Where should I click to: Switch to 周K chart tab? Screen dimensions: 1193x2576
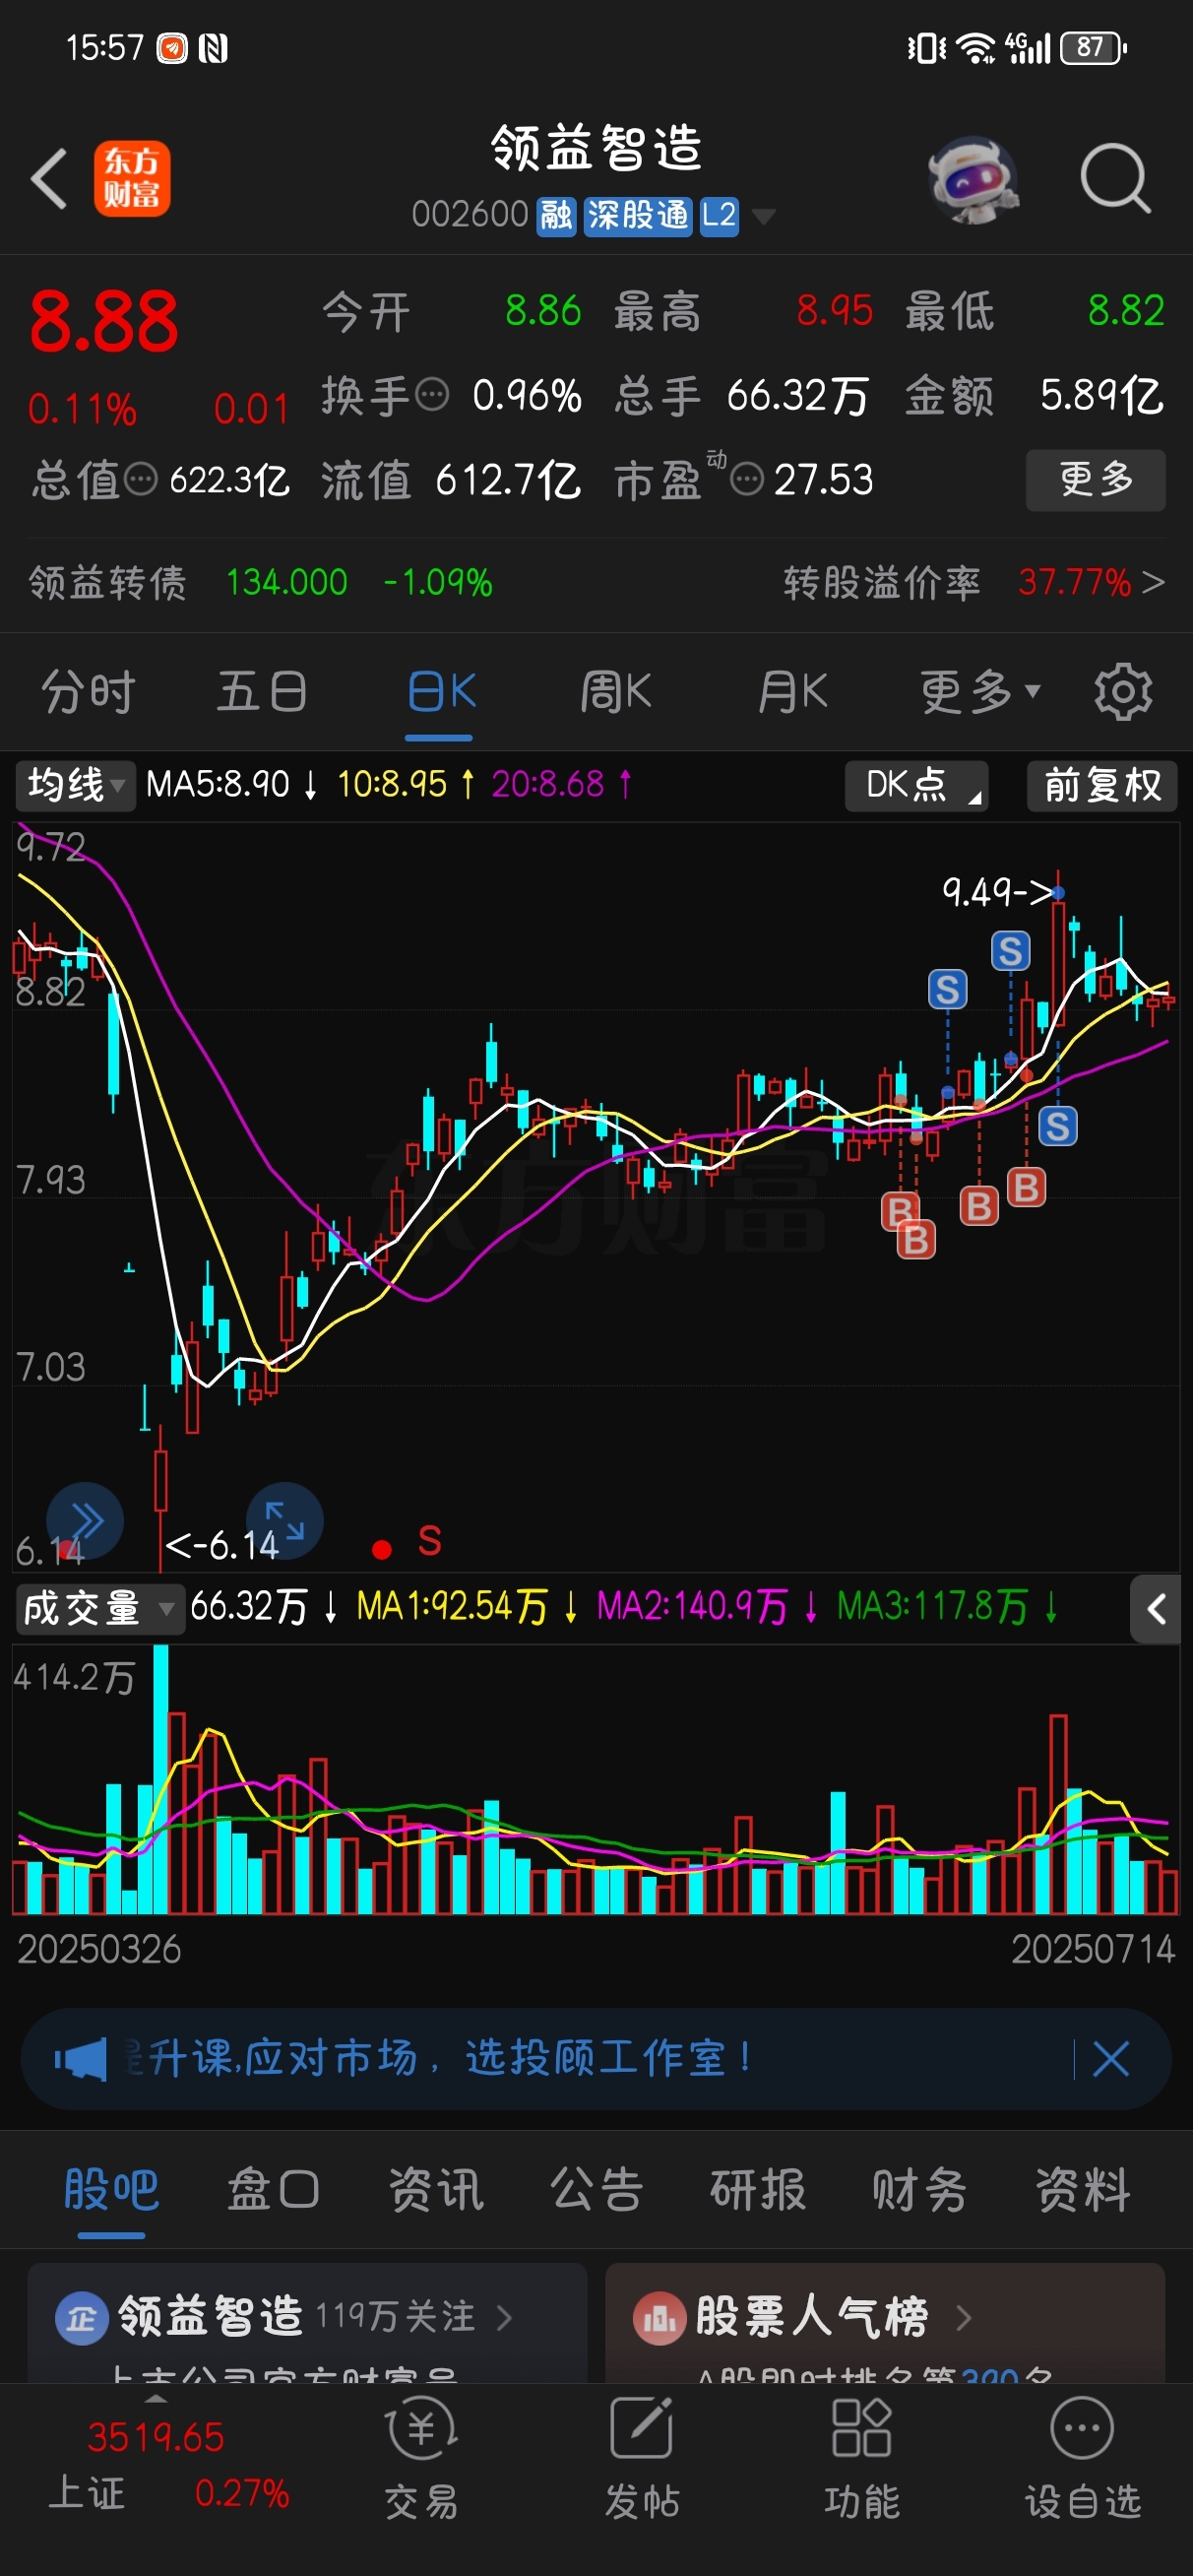616,691
